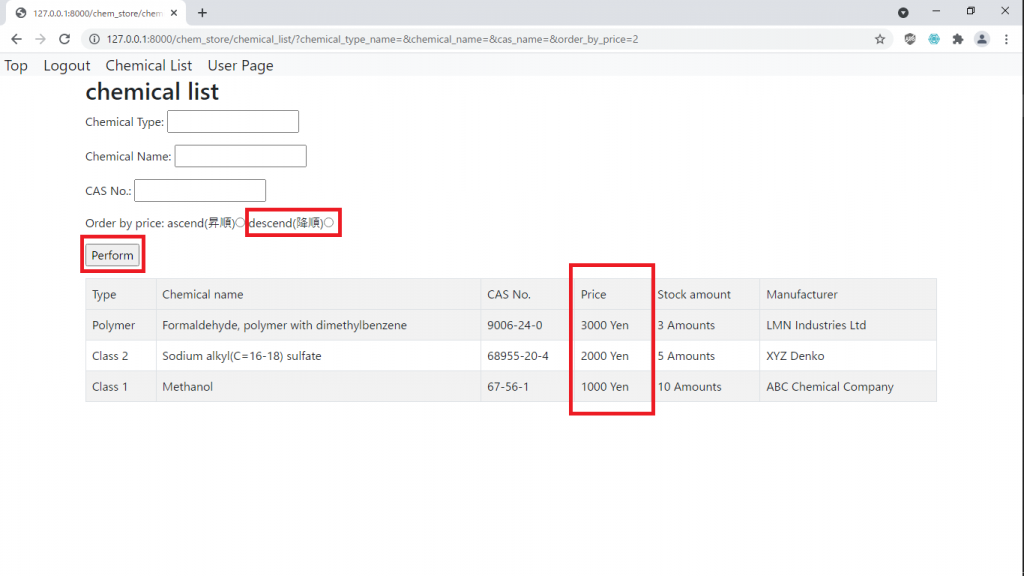Select the ascend price order radio button
Screen dimensions: 1024x576
(240, 223)
